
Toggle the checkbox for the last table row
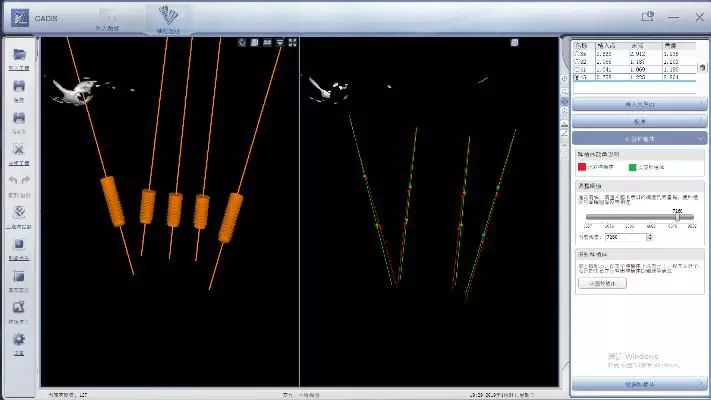point(577,75)
